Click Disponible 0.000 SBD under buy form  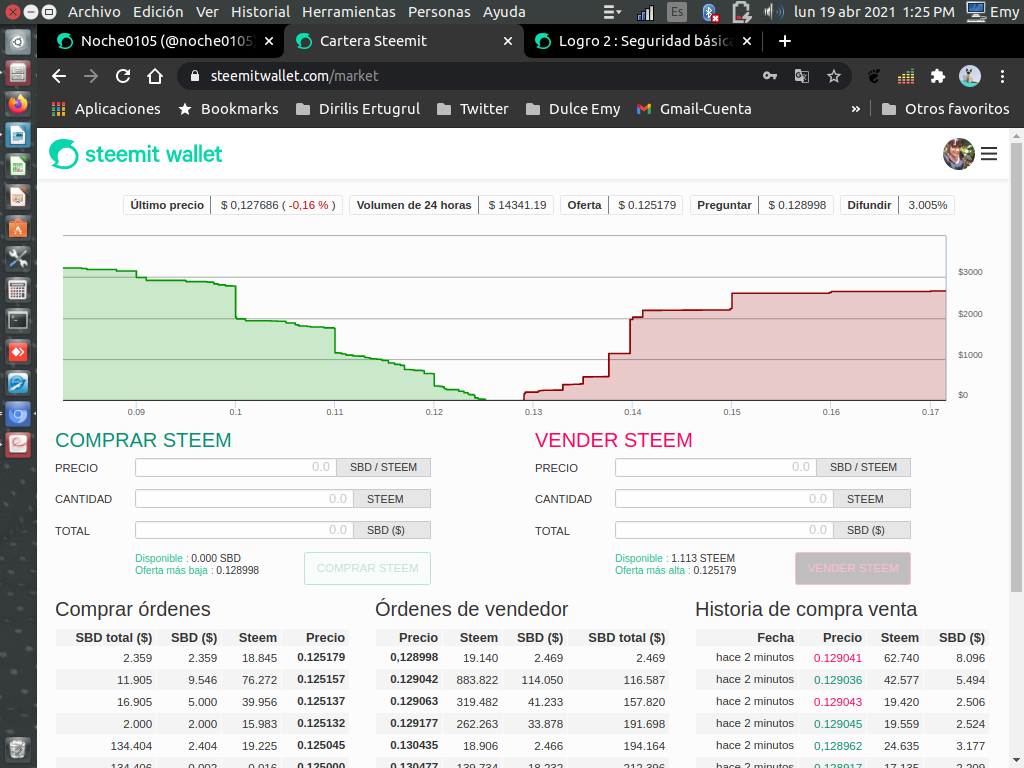pos(188,558)
